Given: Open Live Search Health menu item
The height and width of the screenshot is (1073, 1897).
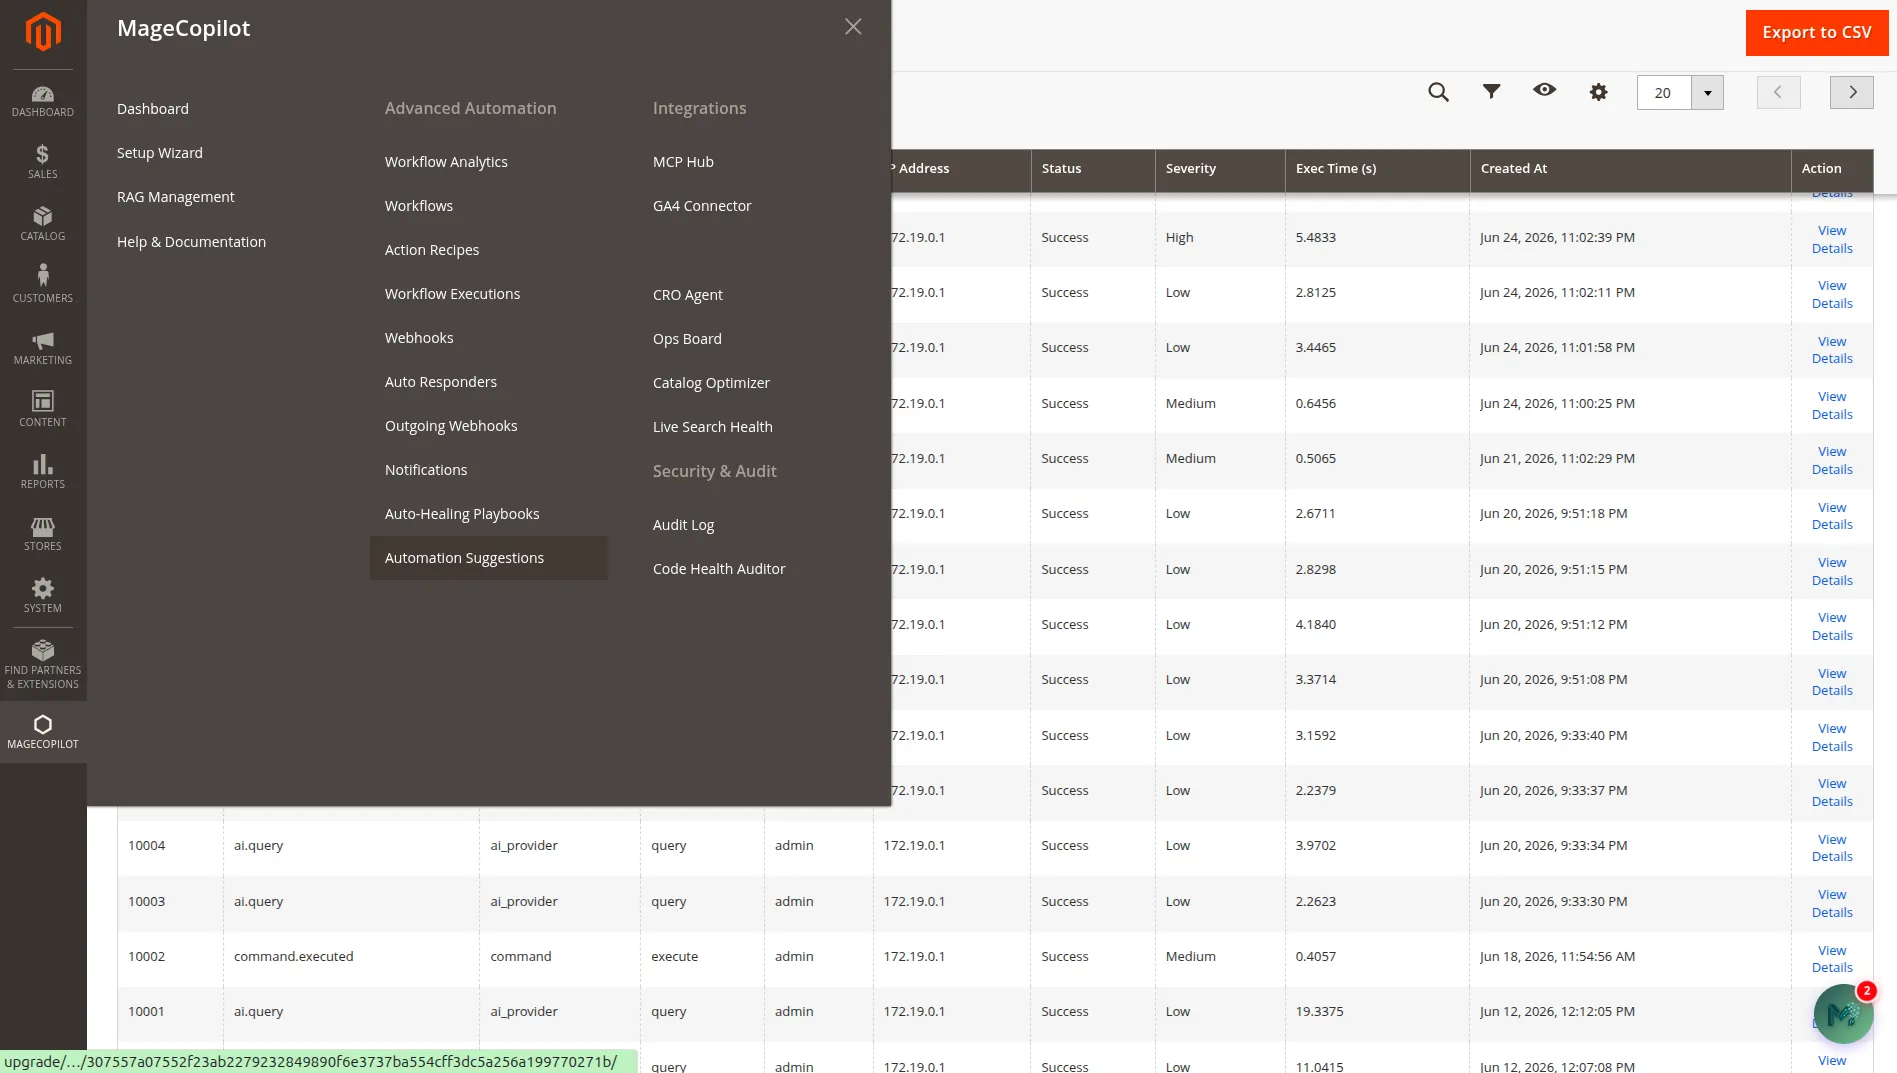Looking at the screenshot, I should [x=713, y=427].
